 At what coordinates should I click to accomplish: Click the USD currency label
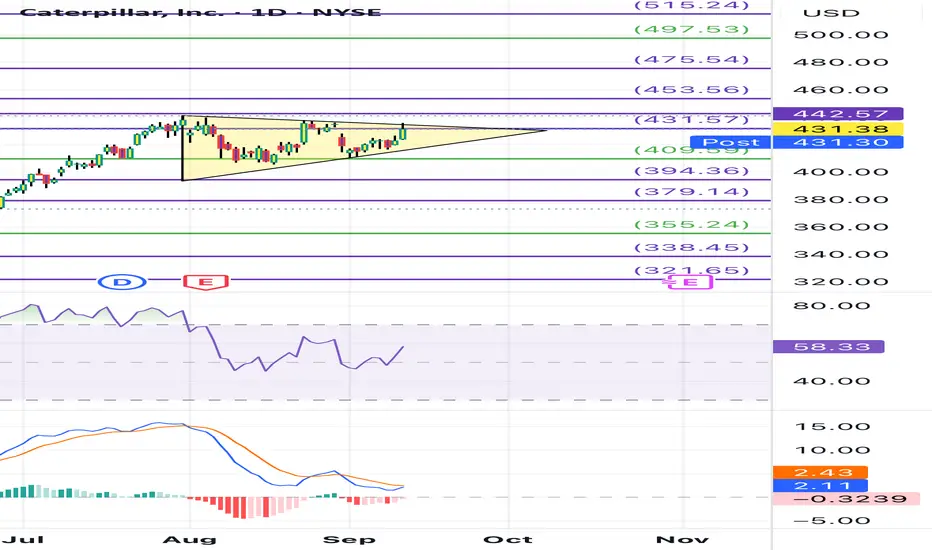(831, 13)
